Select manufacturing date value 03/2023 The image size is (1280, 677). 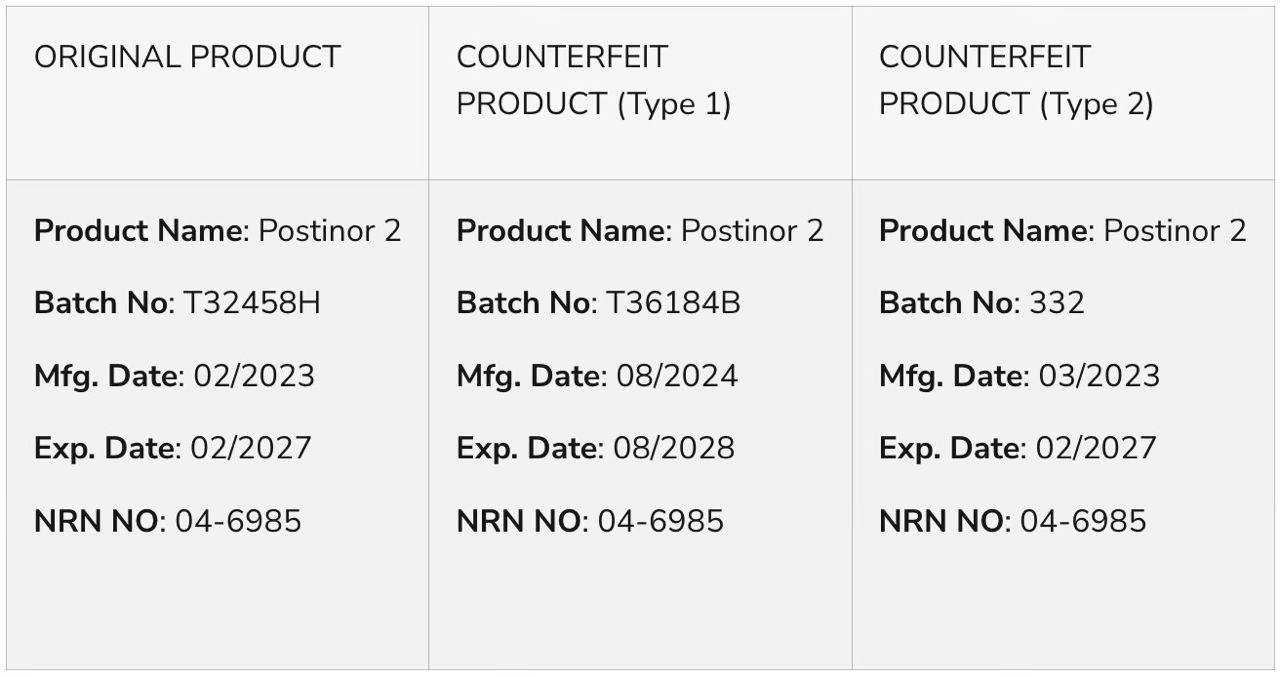click(x=1099, y=376)
